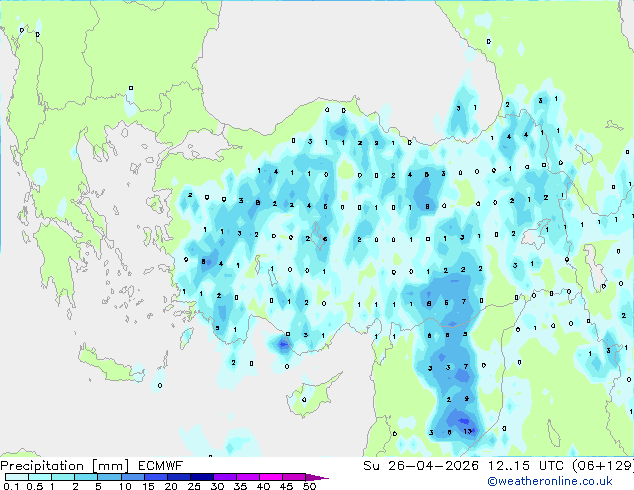This screenshot has height=490, width=634.
Task: Click the '0.1' legend scale label
Action: point(11,486)
